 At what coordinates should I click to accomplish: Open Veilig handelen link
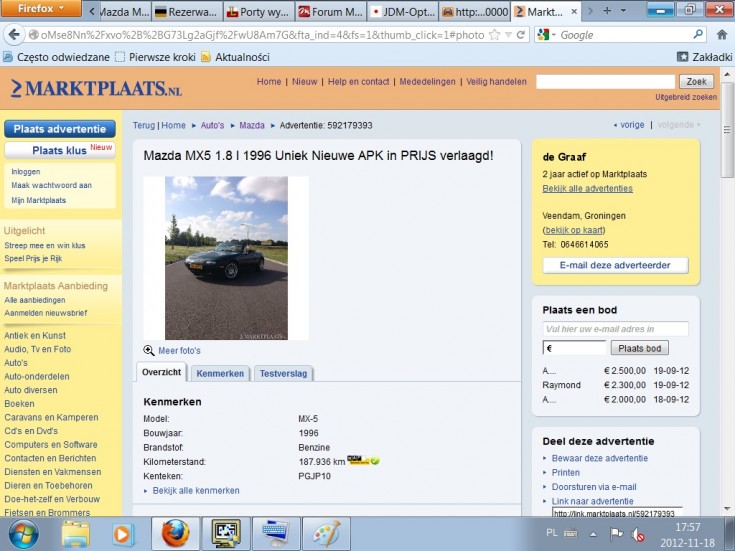pyautogui.click(x=496, y=82)
